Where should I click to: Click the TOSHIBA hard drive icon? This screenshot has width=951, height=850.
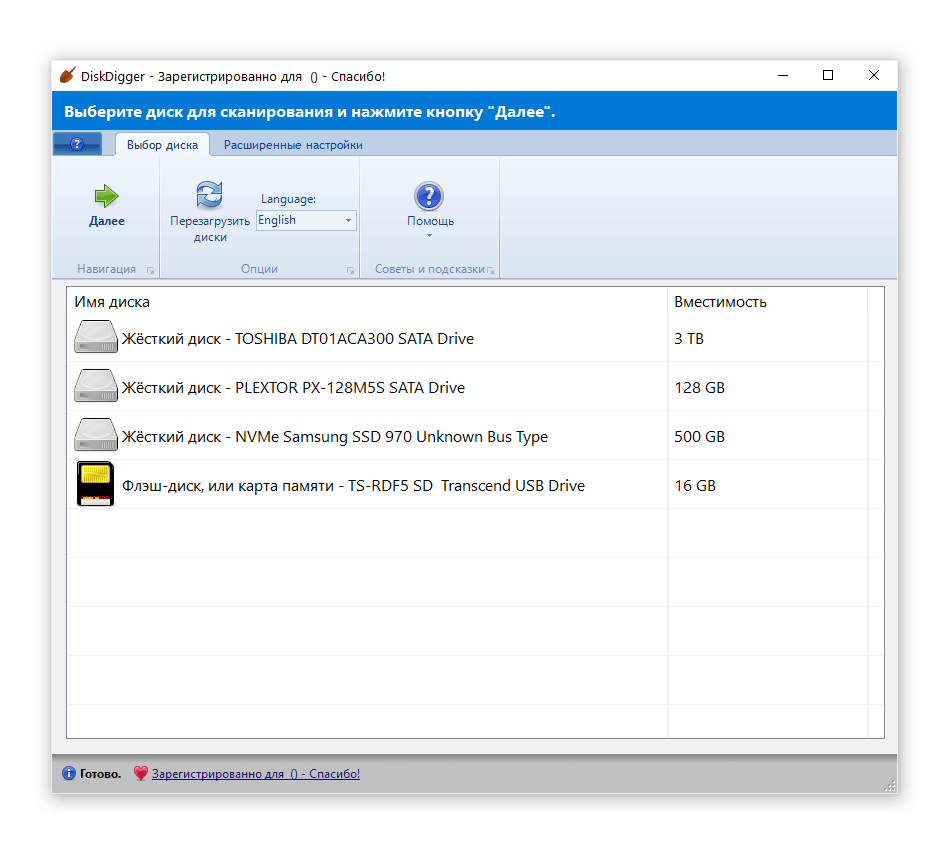pos(96,338)
